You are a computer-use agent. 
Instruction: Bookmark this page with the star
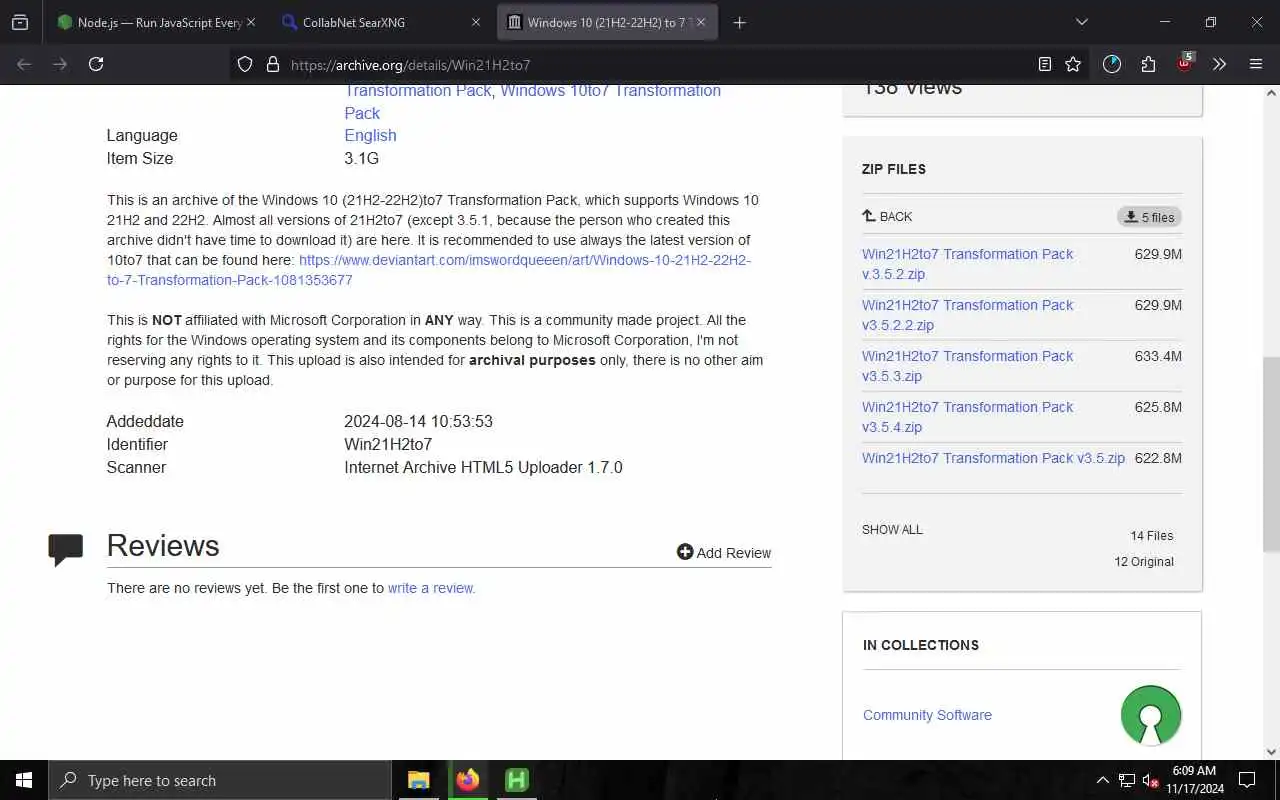click(1073, 64)
